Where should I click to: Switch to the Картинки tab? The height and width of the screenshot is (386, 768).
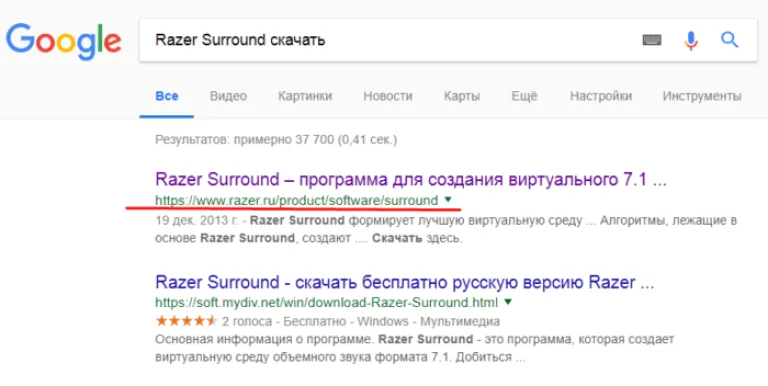tap(305, 96)
